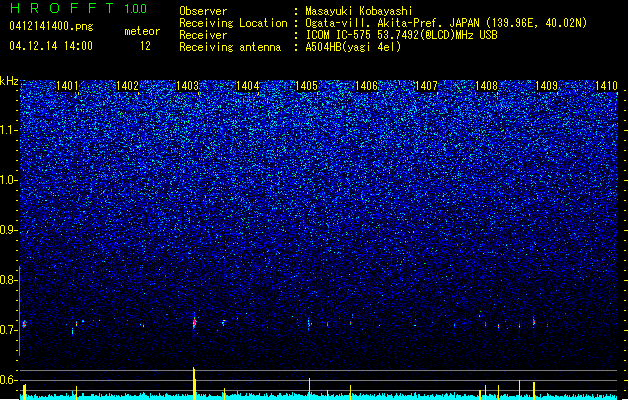Viewport: 629px width, 400px height.
Task: Click the meteor echo at spectrogram's left edge
Action: pos(24,323)
